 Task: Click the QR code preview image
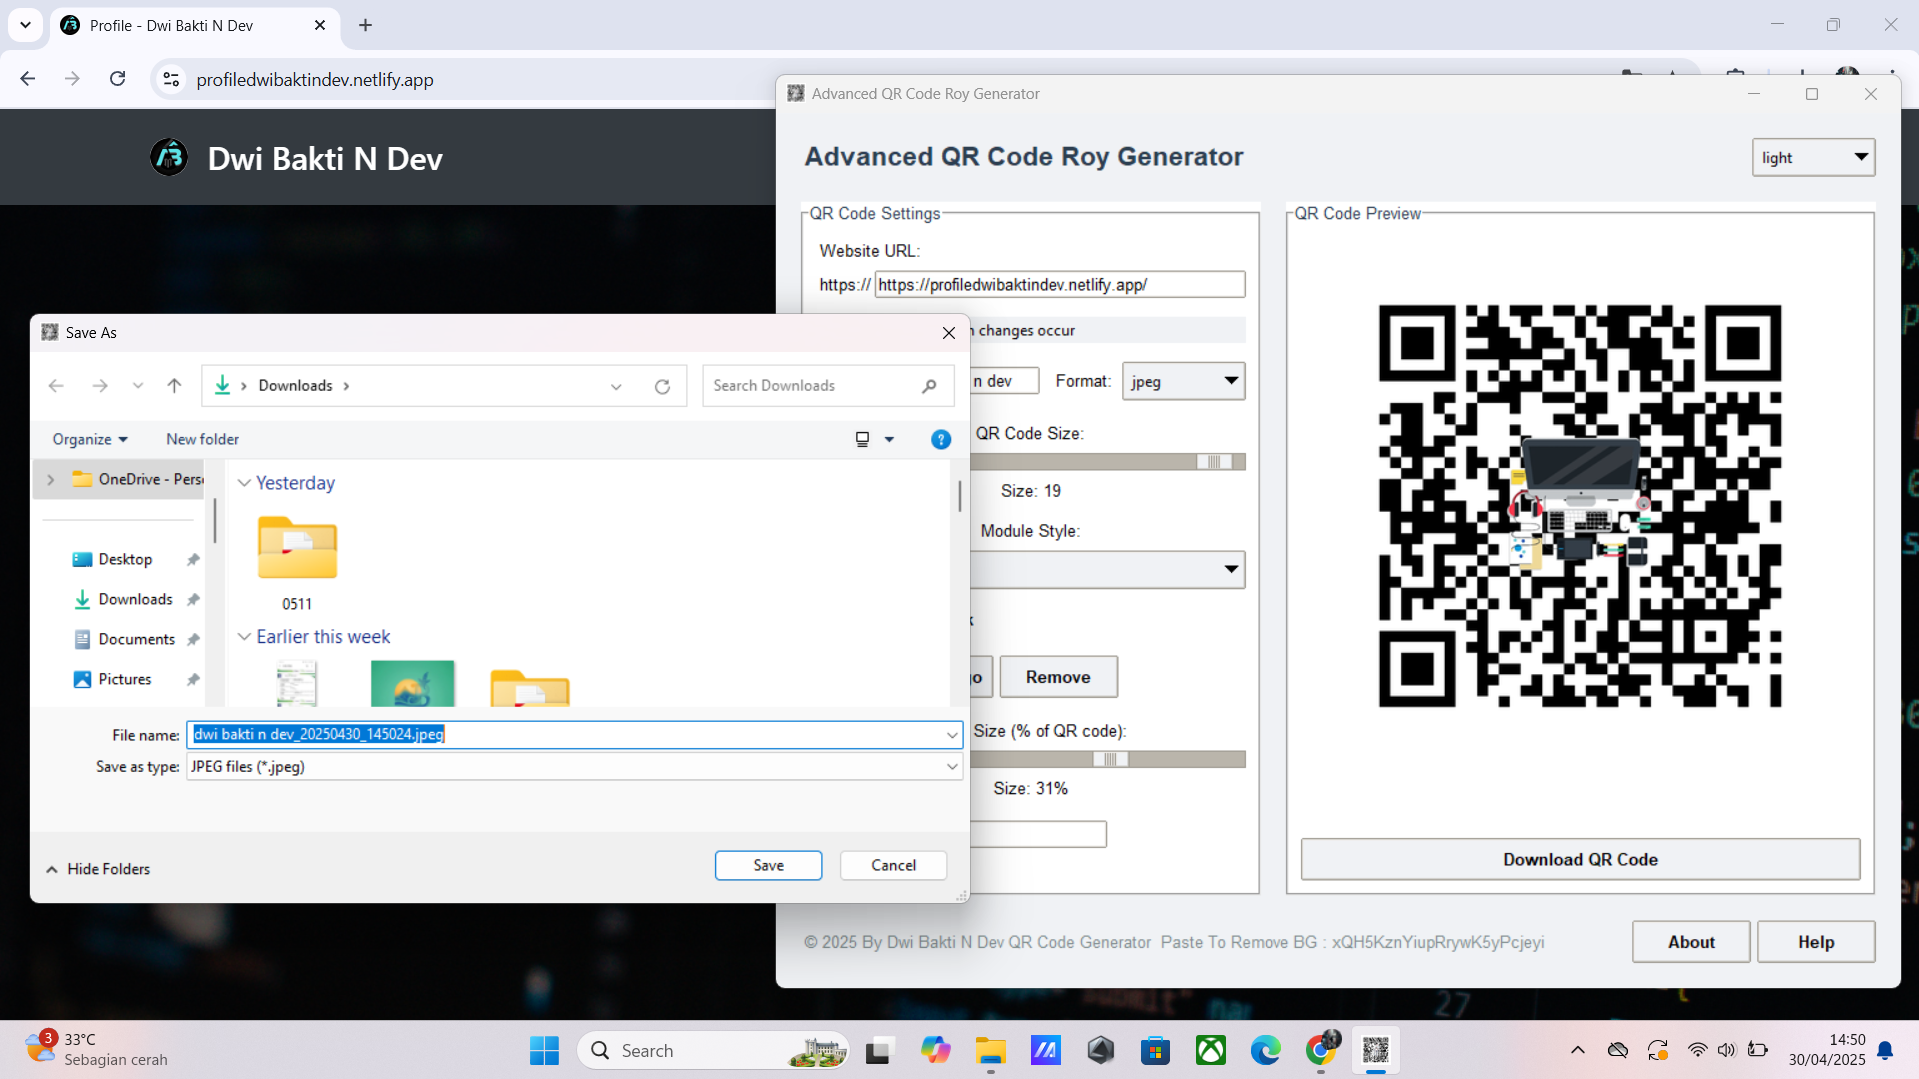point(1580,506)
